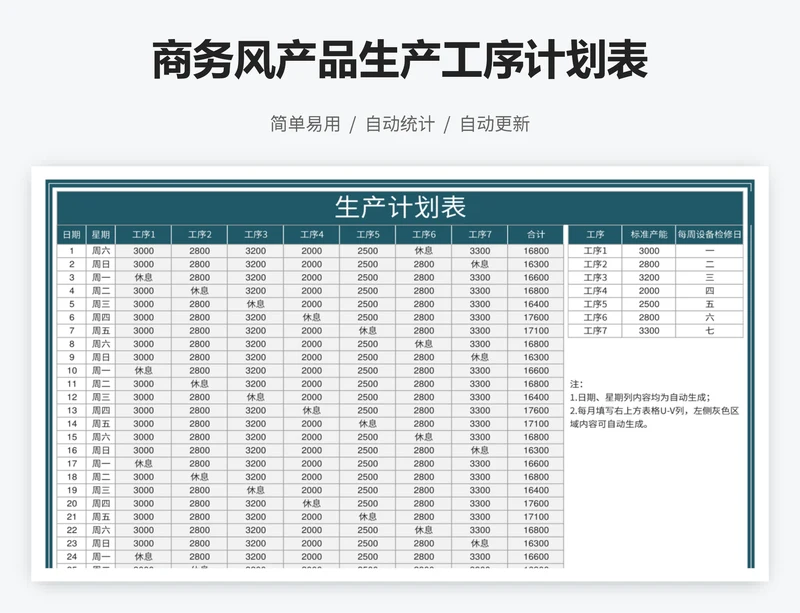Click 休息 under 工序3 in date 5 row

point(256,304)
